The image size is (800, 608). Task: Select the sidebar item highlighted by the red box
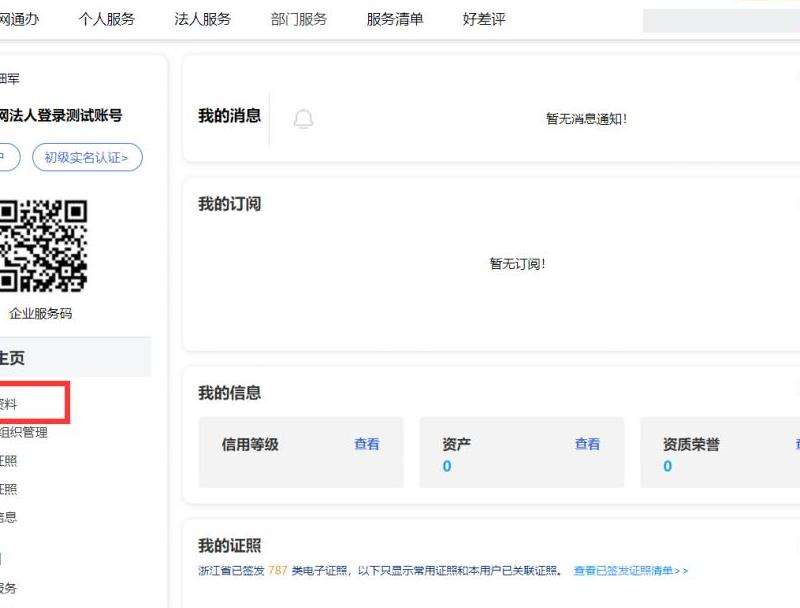click(30, 404)
